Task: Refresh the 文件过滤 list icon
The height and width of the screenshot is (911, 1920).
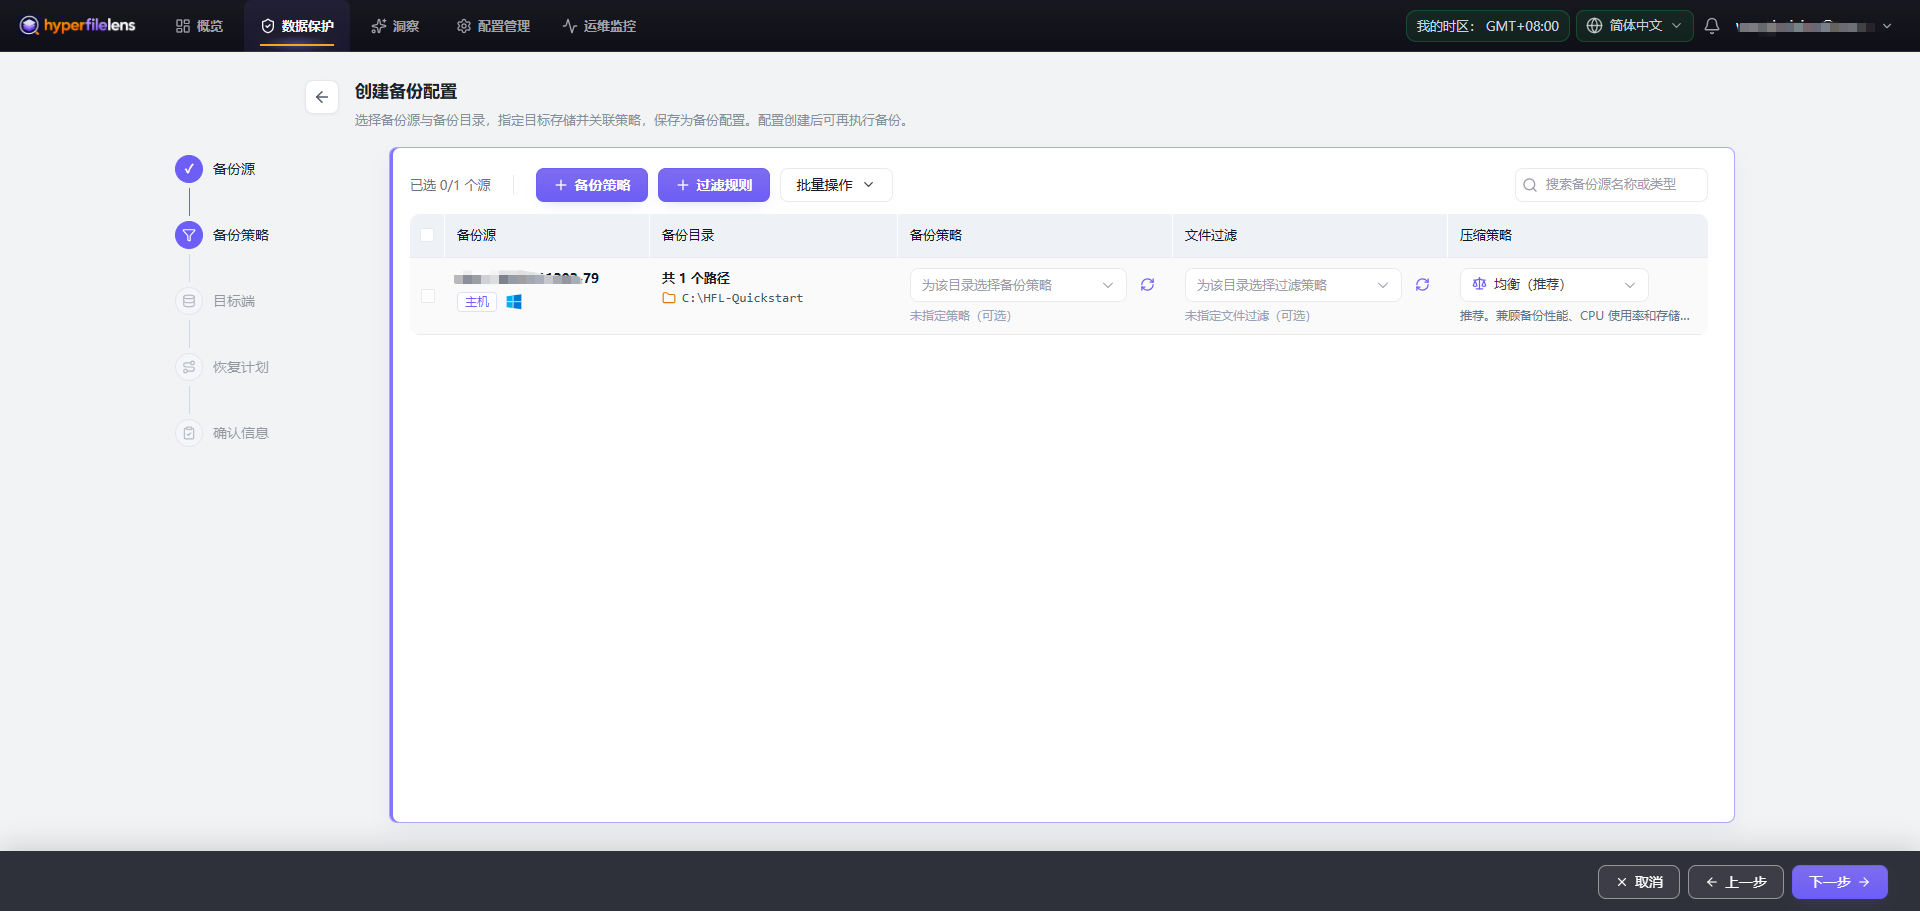Action: tap(1422, 285)
